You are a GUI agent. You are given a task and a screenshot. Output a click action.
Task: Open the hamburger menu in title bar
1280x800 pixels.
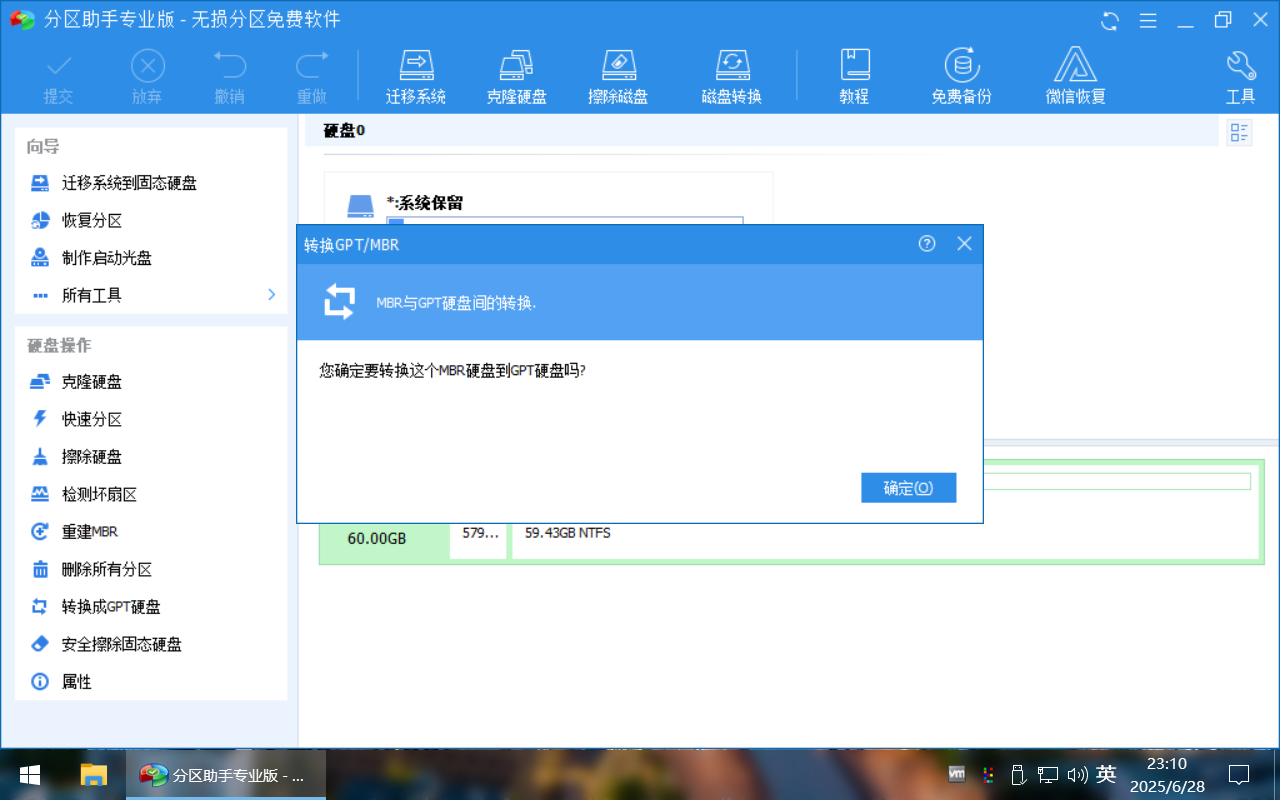point(1148,20)
